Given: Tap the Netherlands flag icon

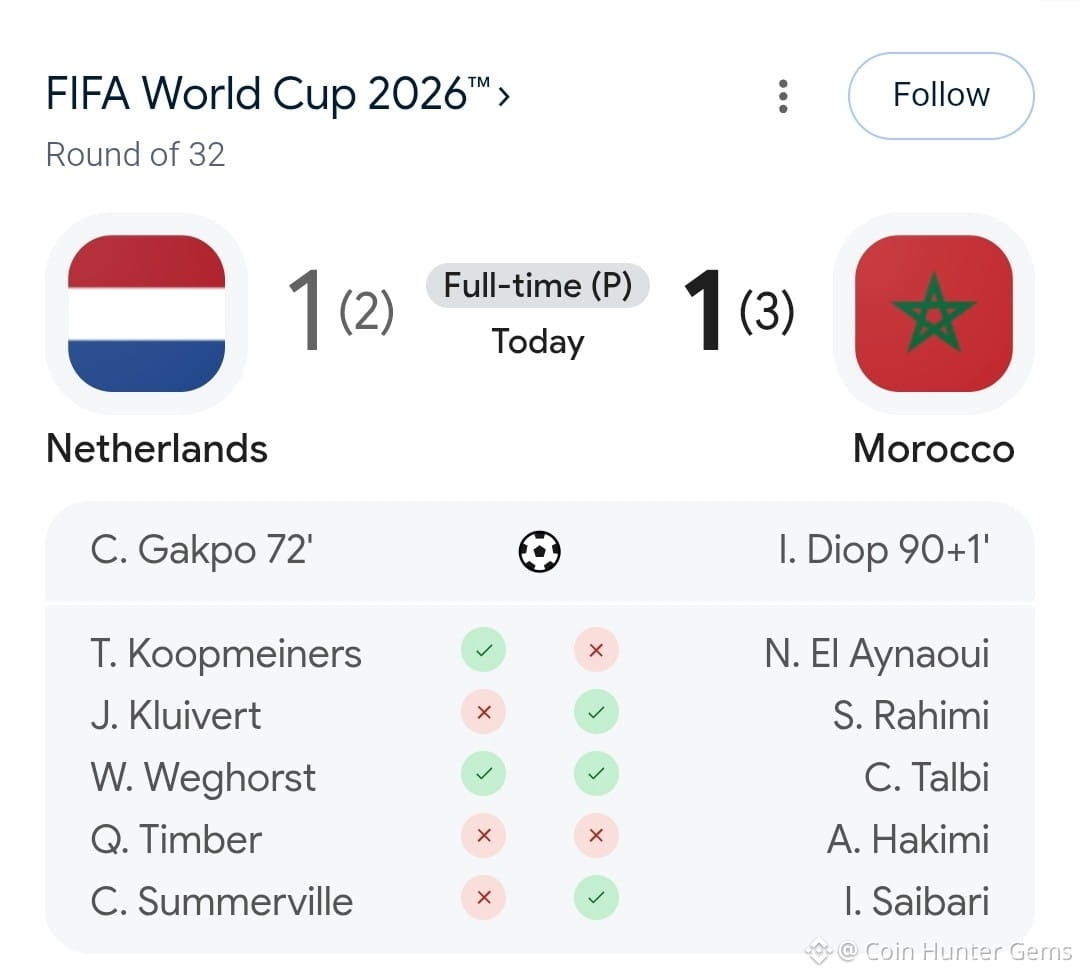Looking at the screenshot, I should (147, 313).
